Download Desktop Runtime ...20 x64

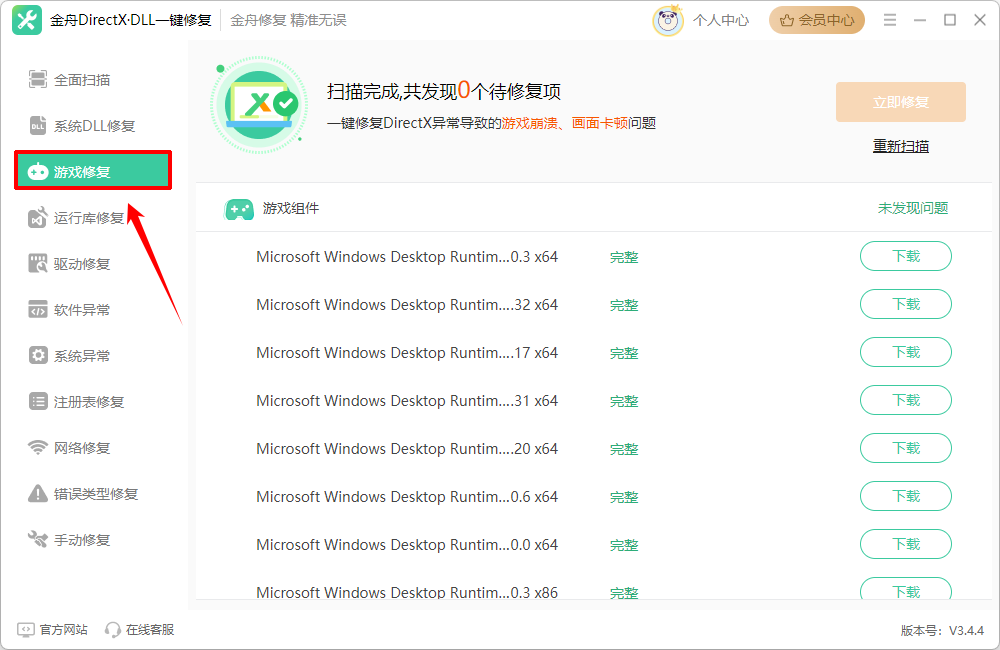click(x=906, y=448)
